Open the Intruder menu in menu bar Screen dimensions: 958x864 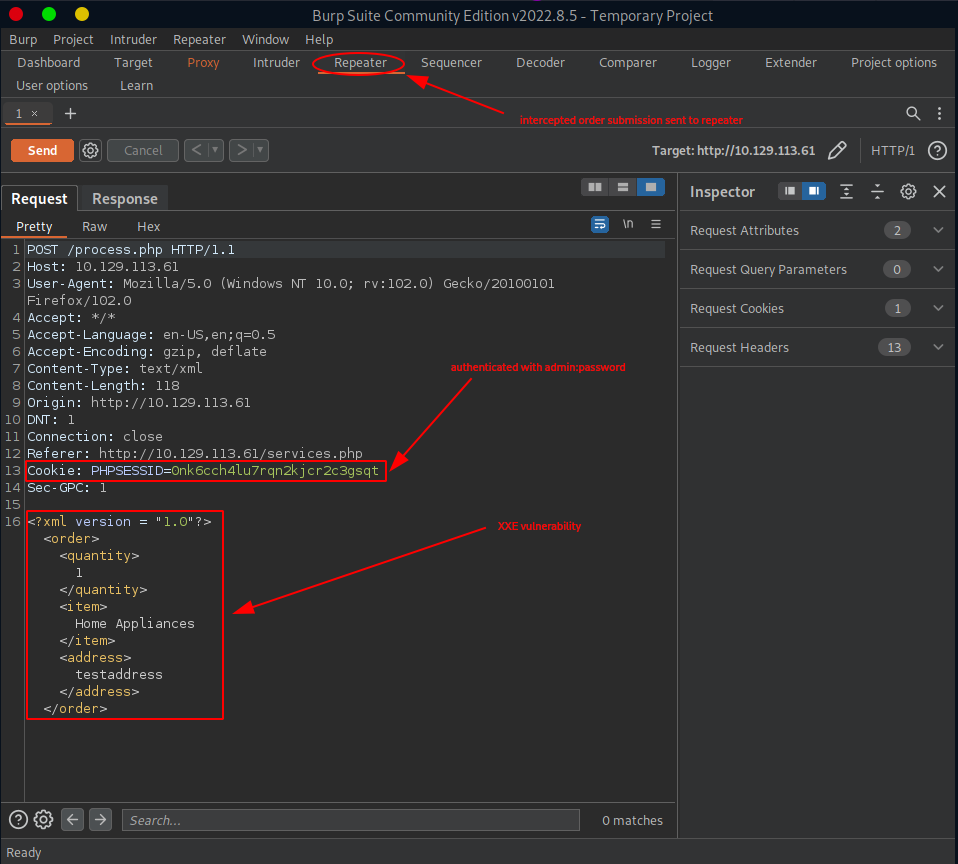coord(133,39)
